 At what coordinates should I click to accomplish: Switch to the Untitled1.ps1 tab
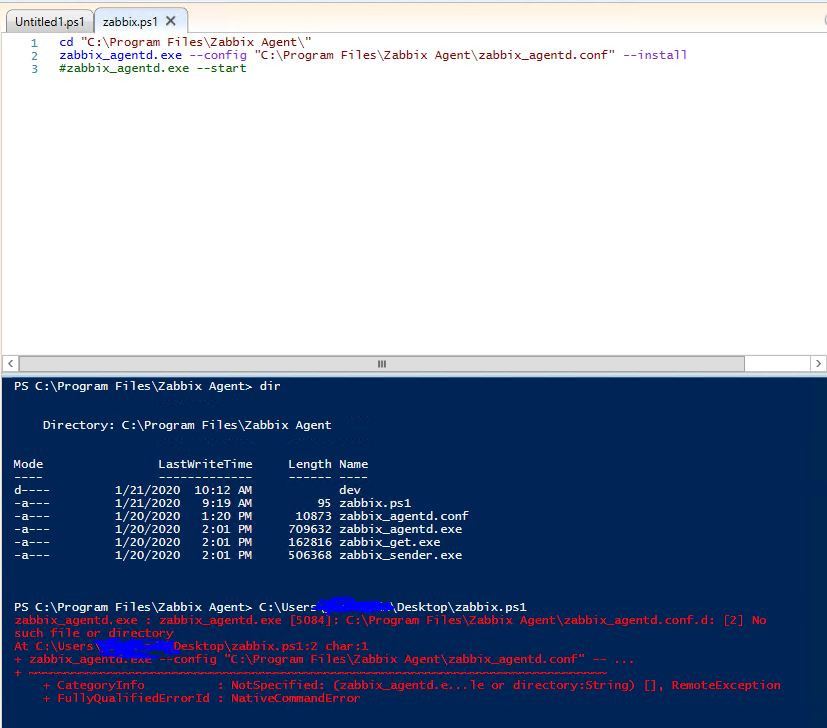pyautogui.click(x=48, y=21)
